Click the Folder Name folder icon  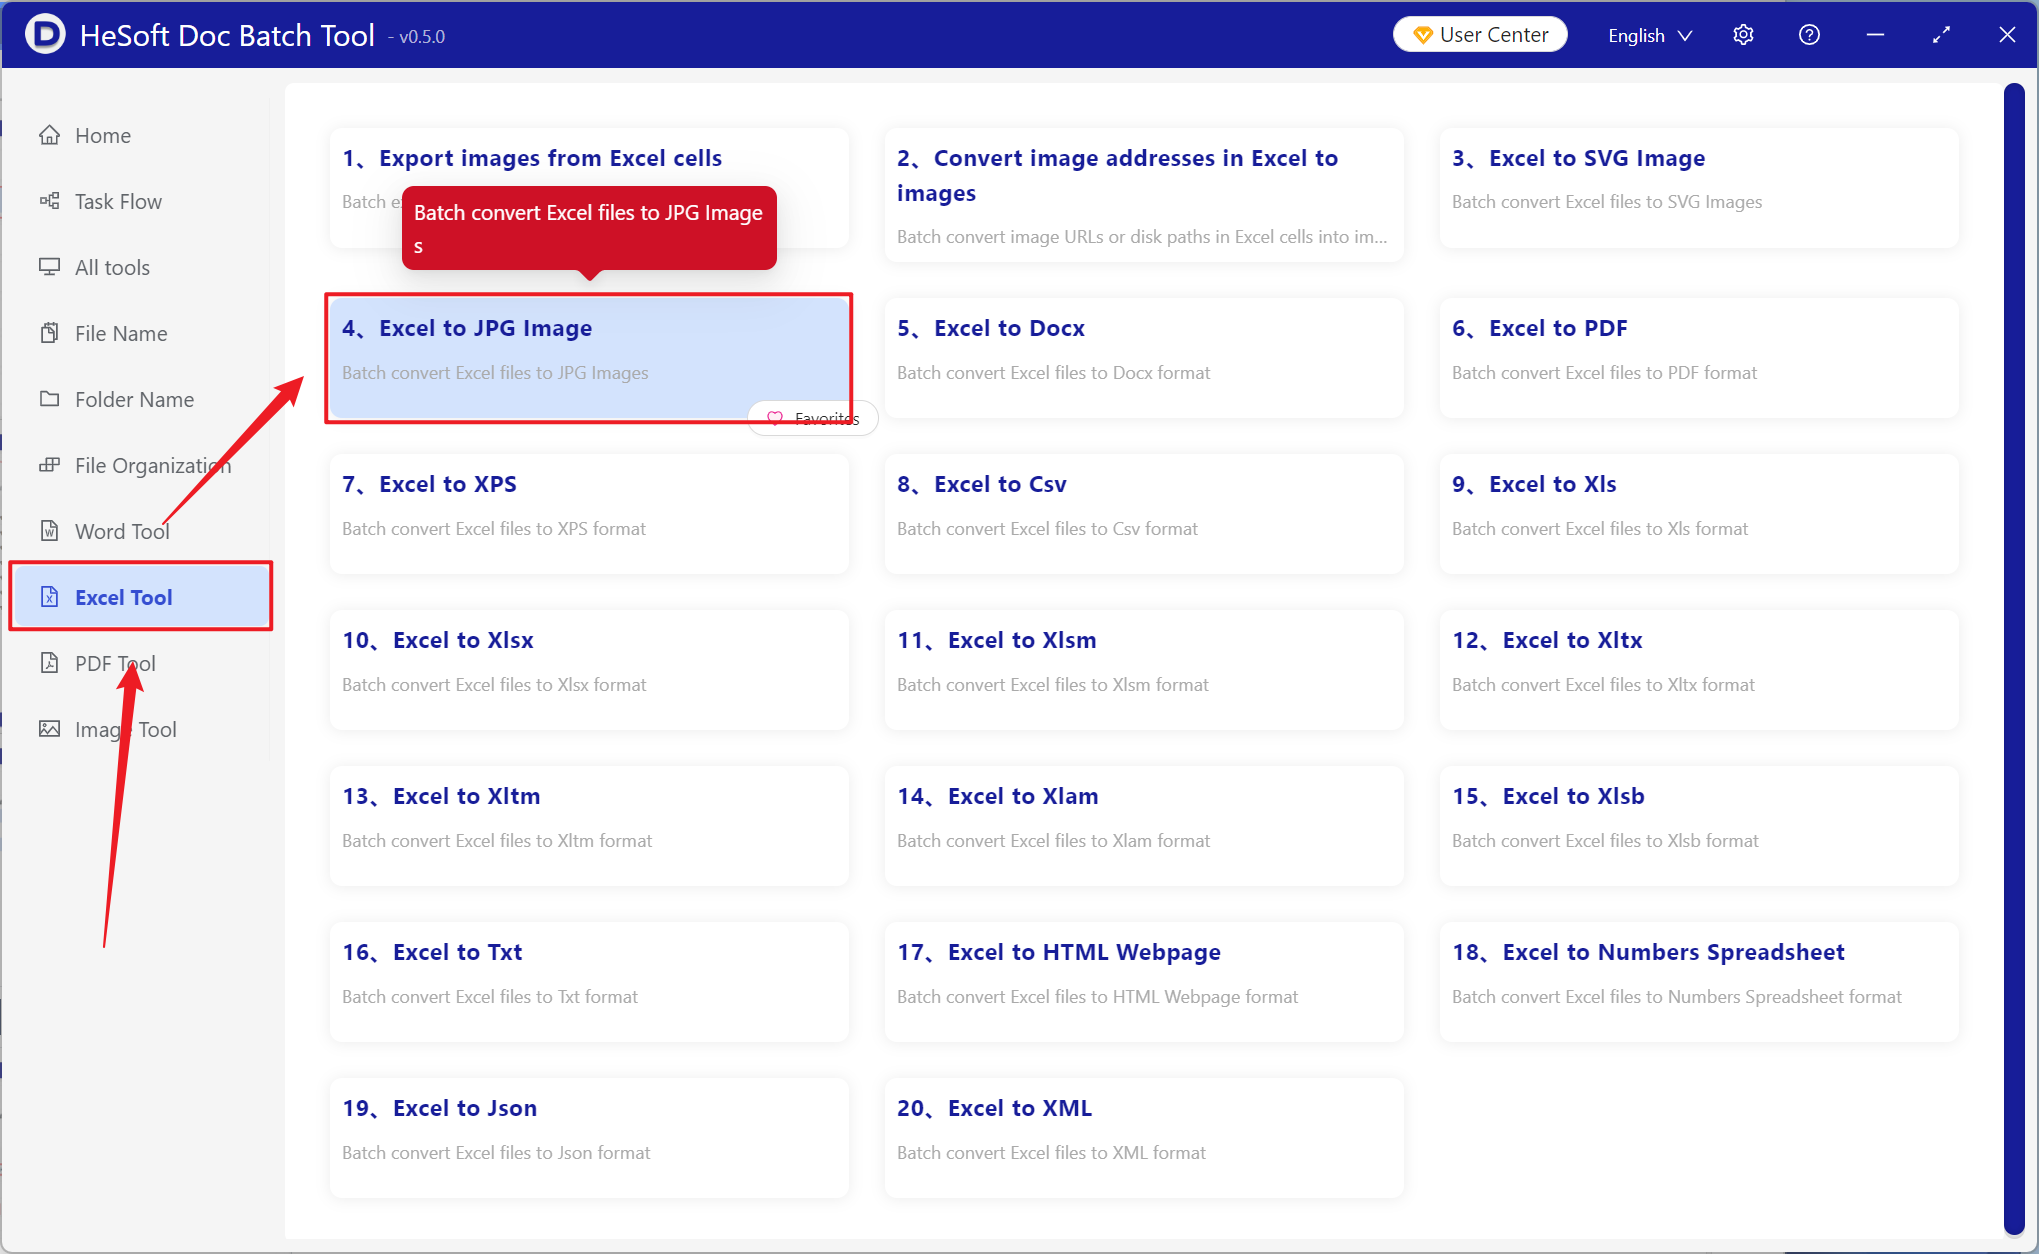click(49, 399)
